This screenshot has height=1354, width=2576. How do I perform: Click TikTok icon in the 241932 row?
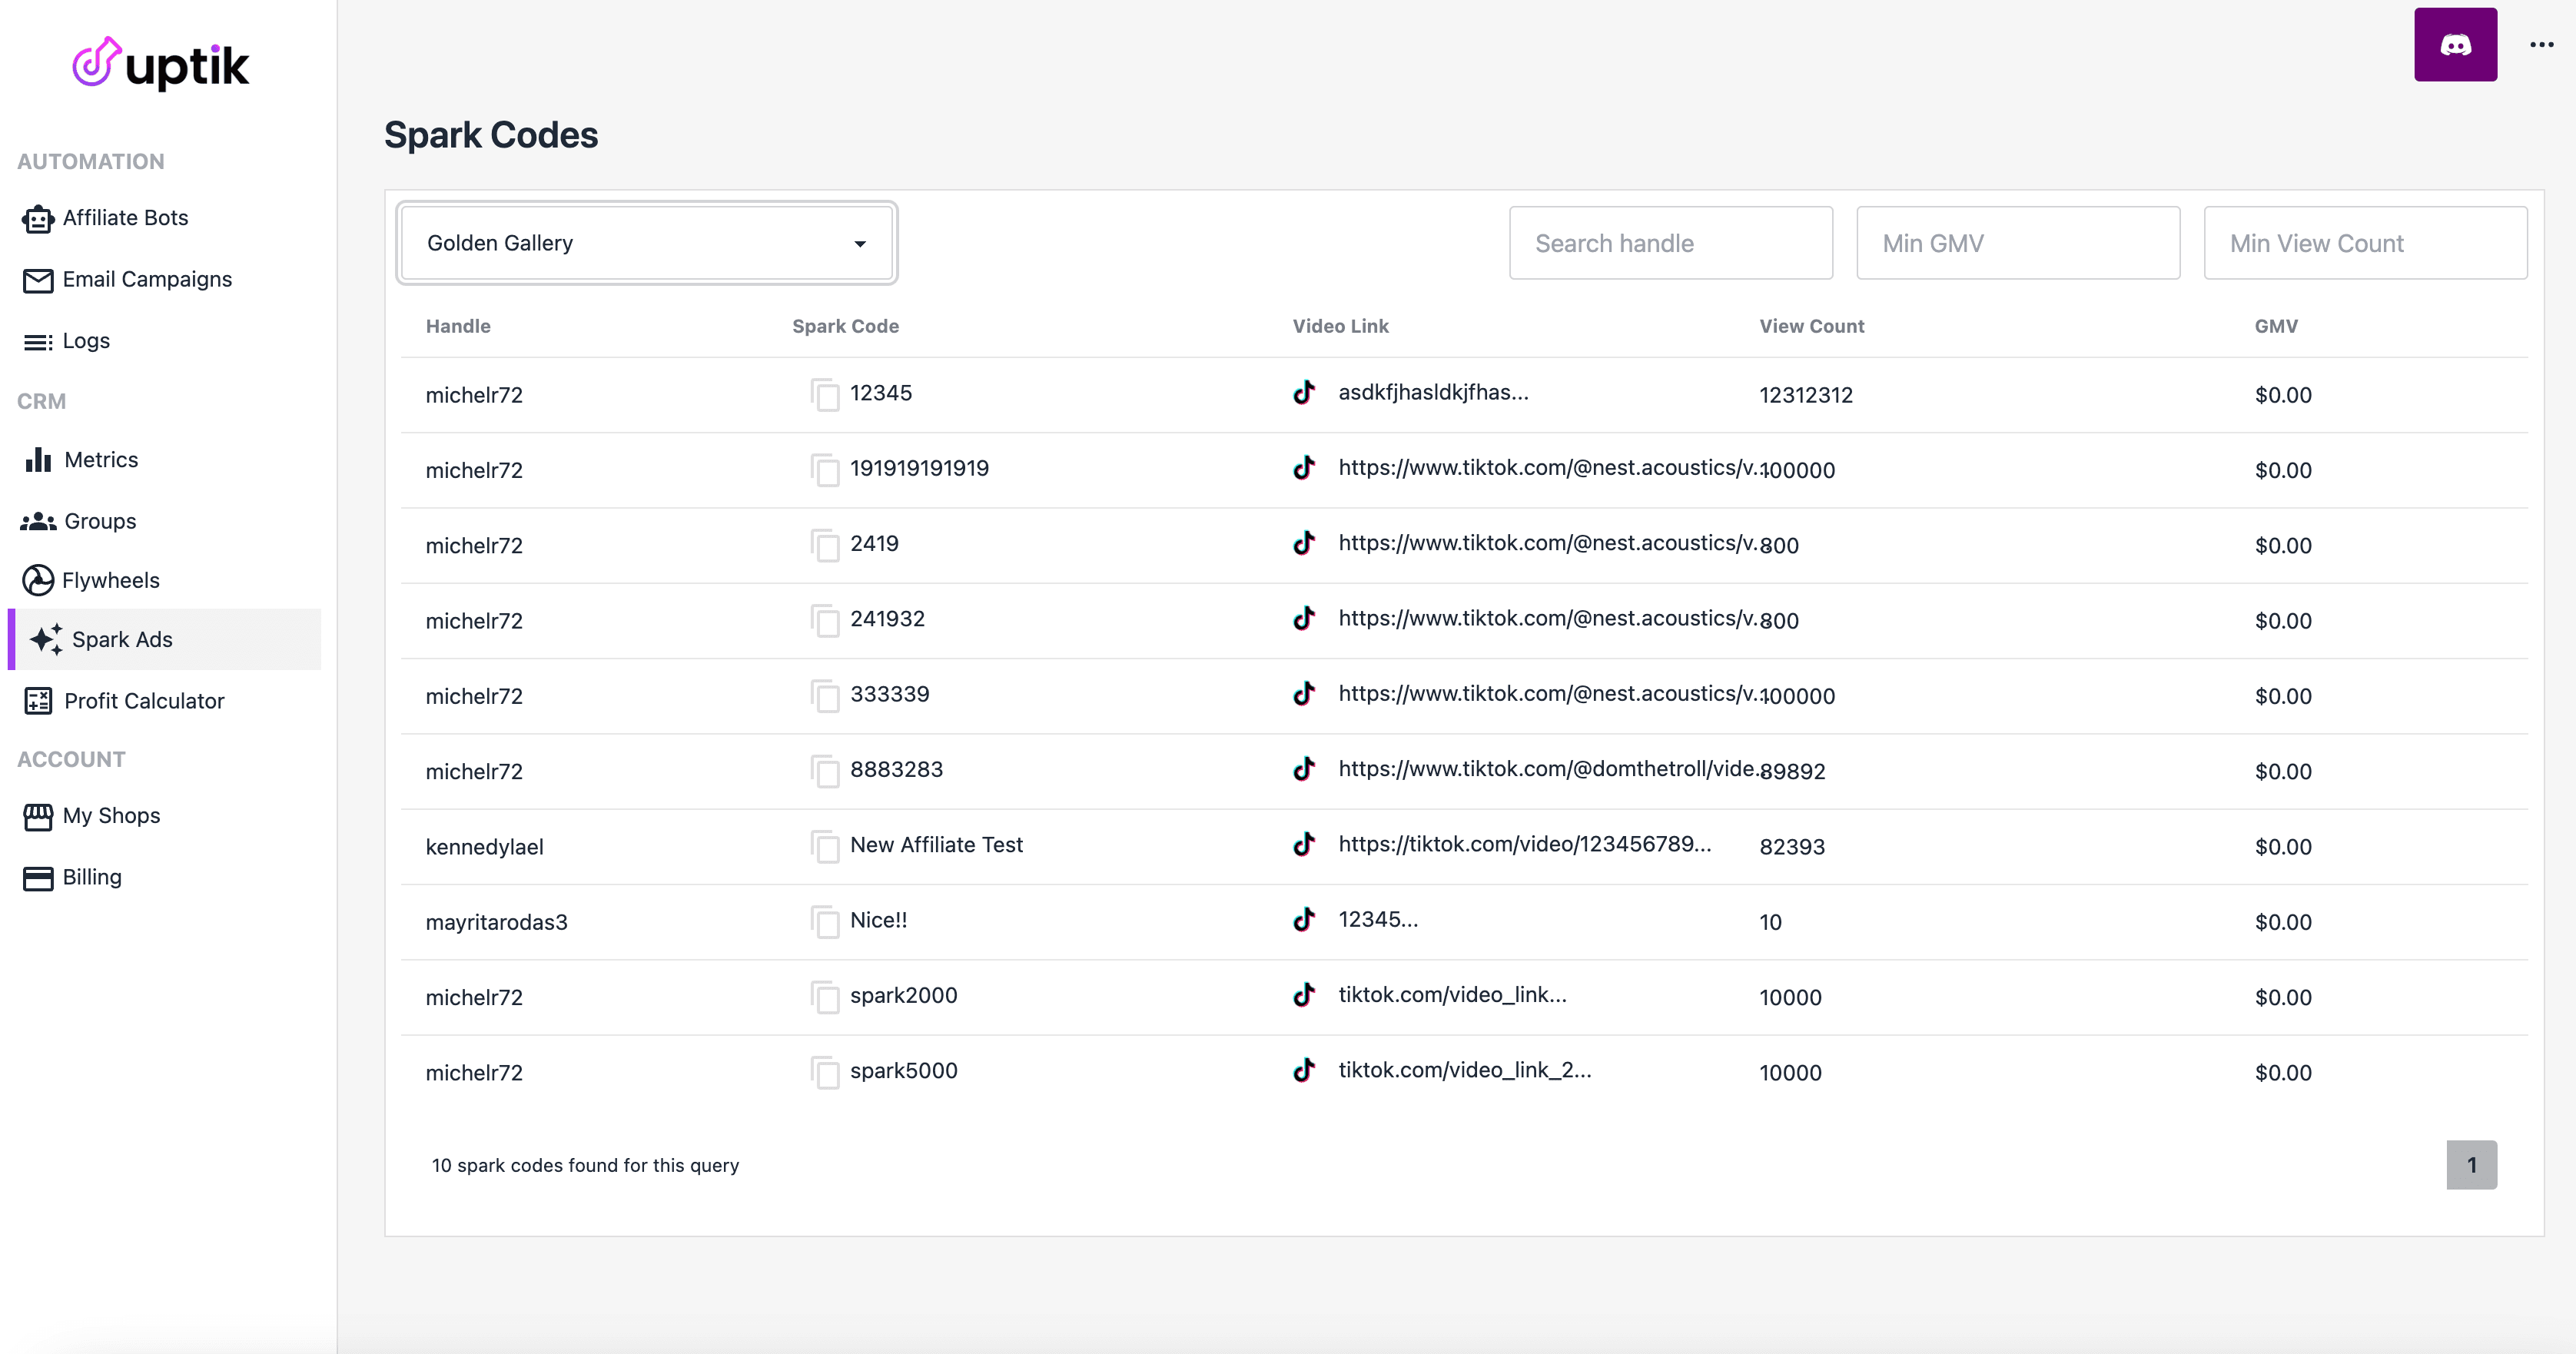pyautogui.click(x=1304, y=618)
